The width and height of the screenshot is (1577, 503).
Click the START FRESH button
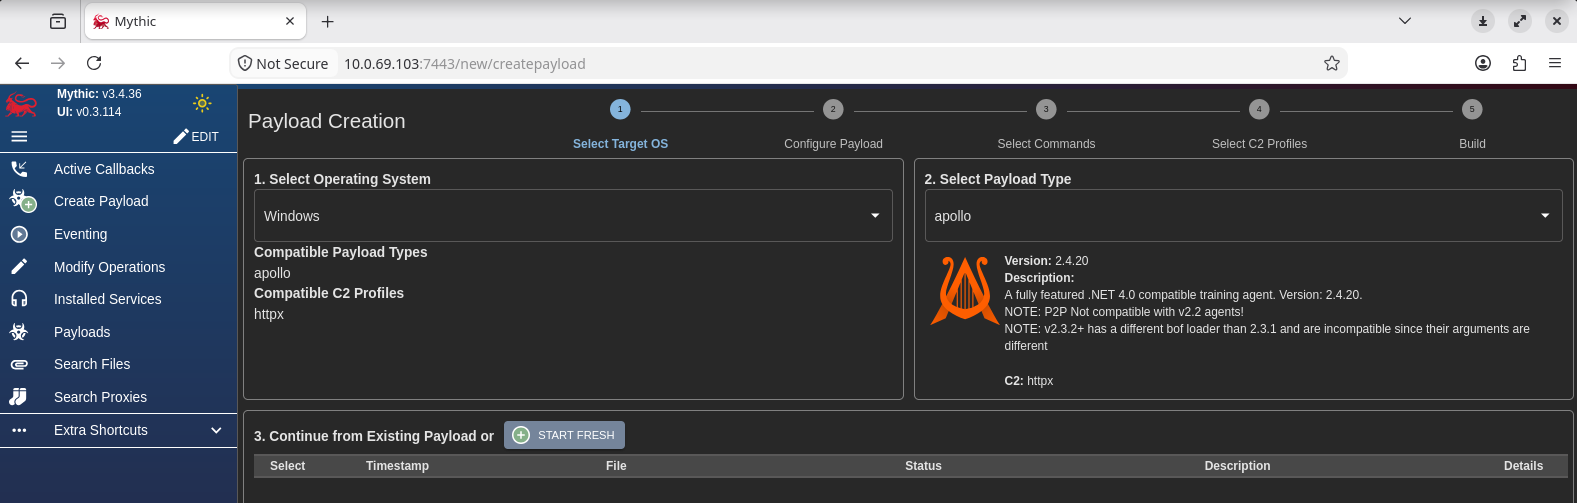(564, 435)
